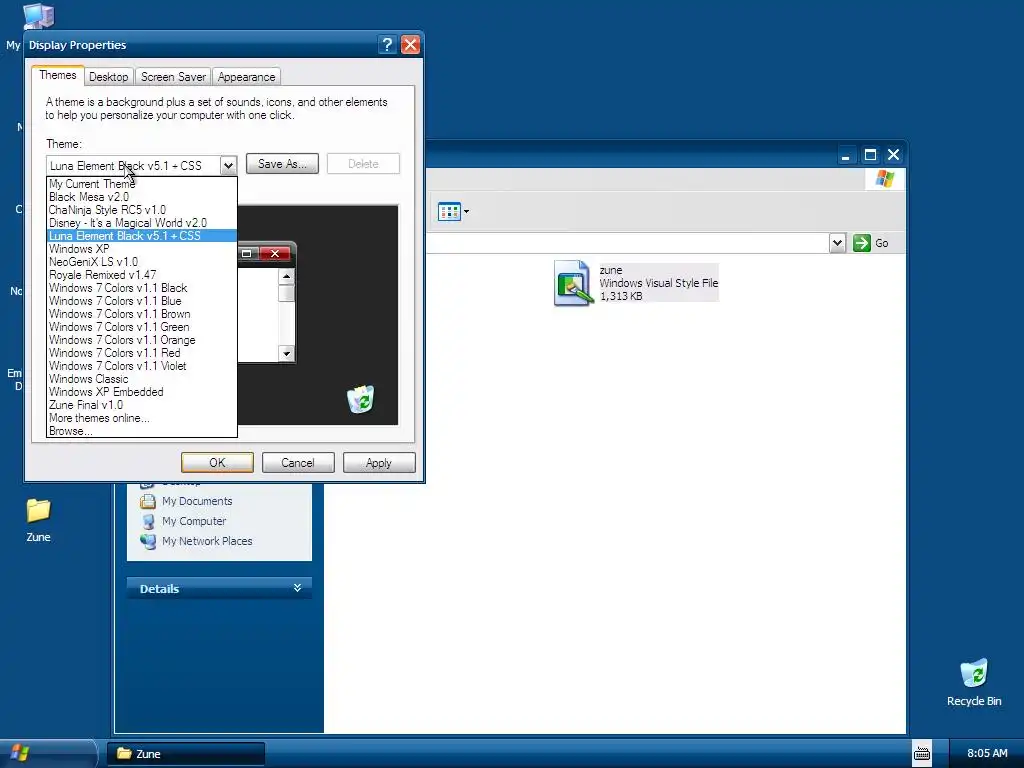Select Windows 7 Colors v1.1 Red
This screenshot has height=768, width=1024.
[x=142, y=353]
